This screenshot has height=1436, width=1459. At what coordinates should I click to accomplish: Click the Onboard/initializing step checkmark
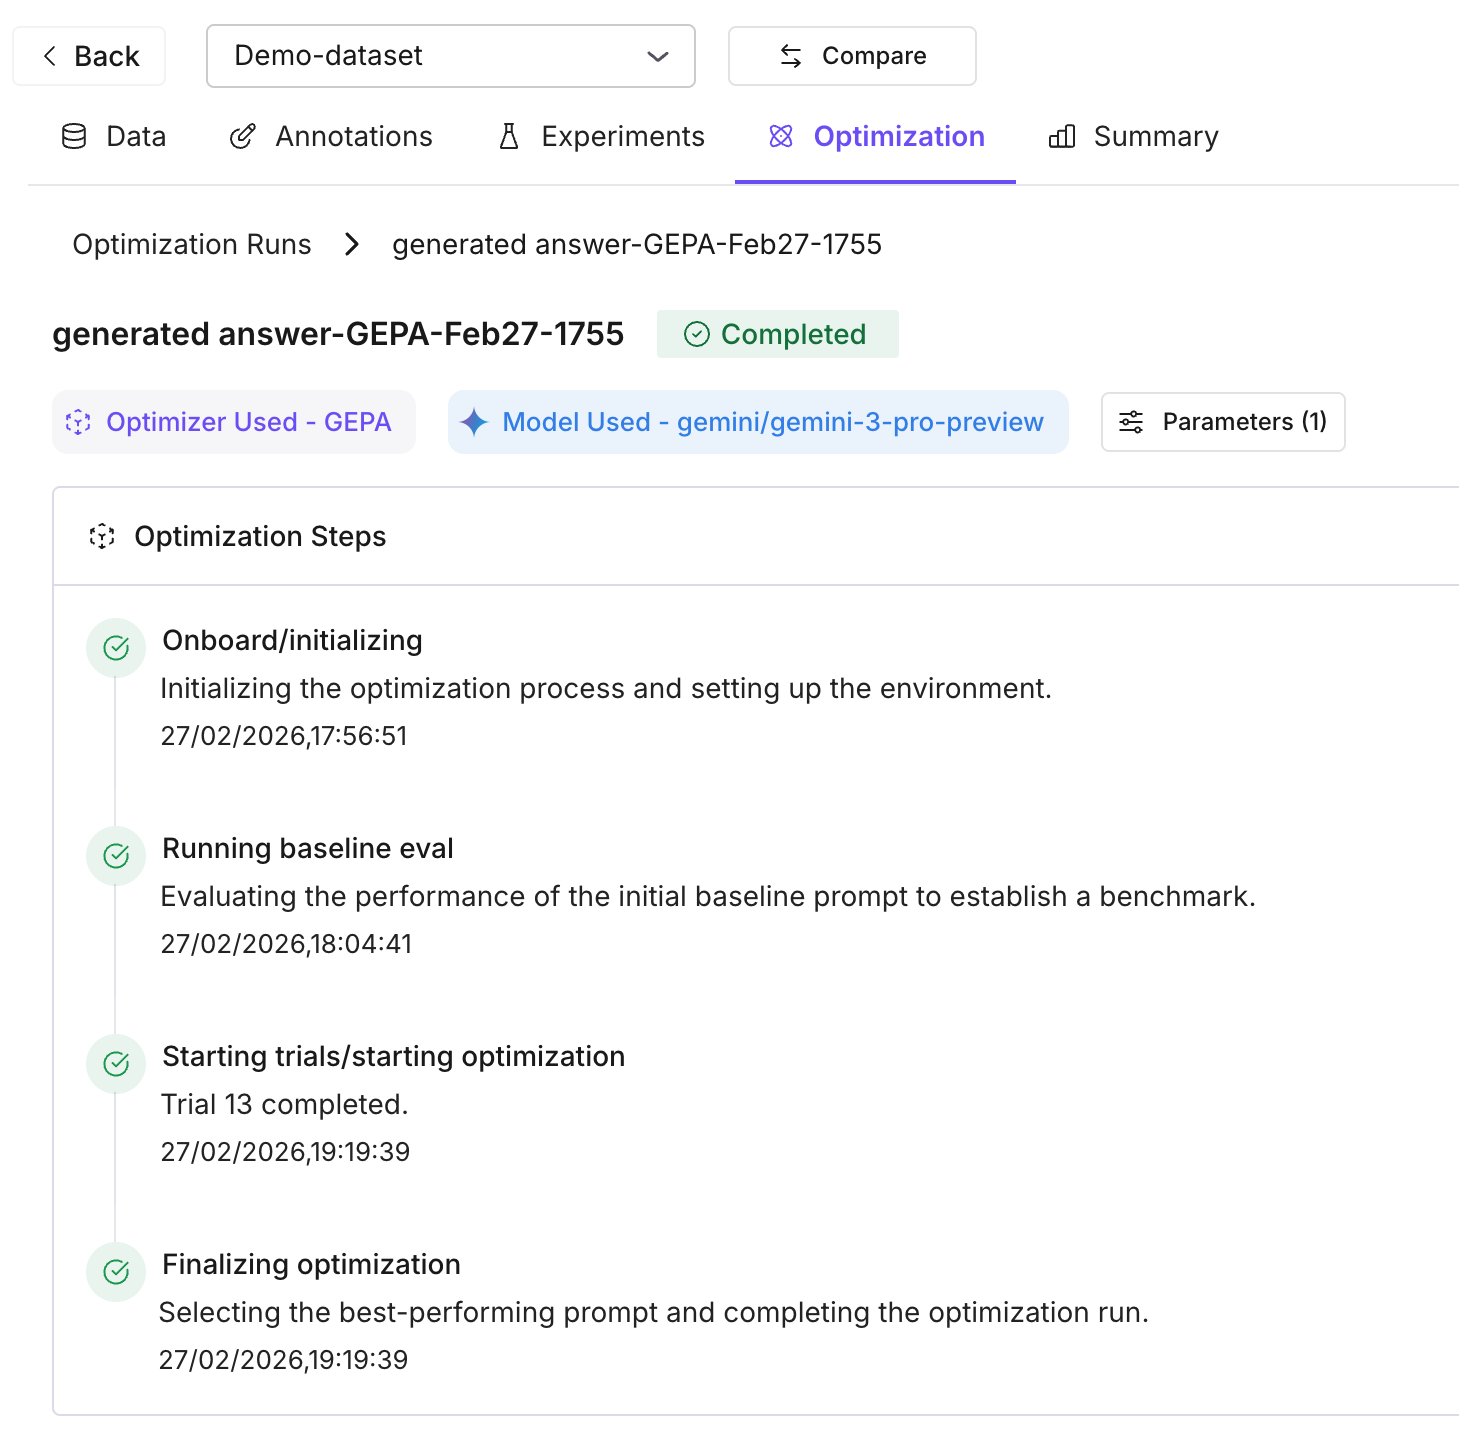(116, 648)
